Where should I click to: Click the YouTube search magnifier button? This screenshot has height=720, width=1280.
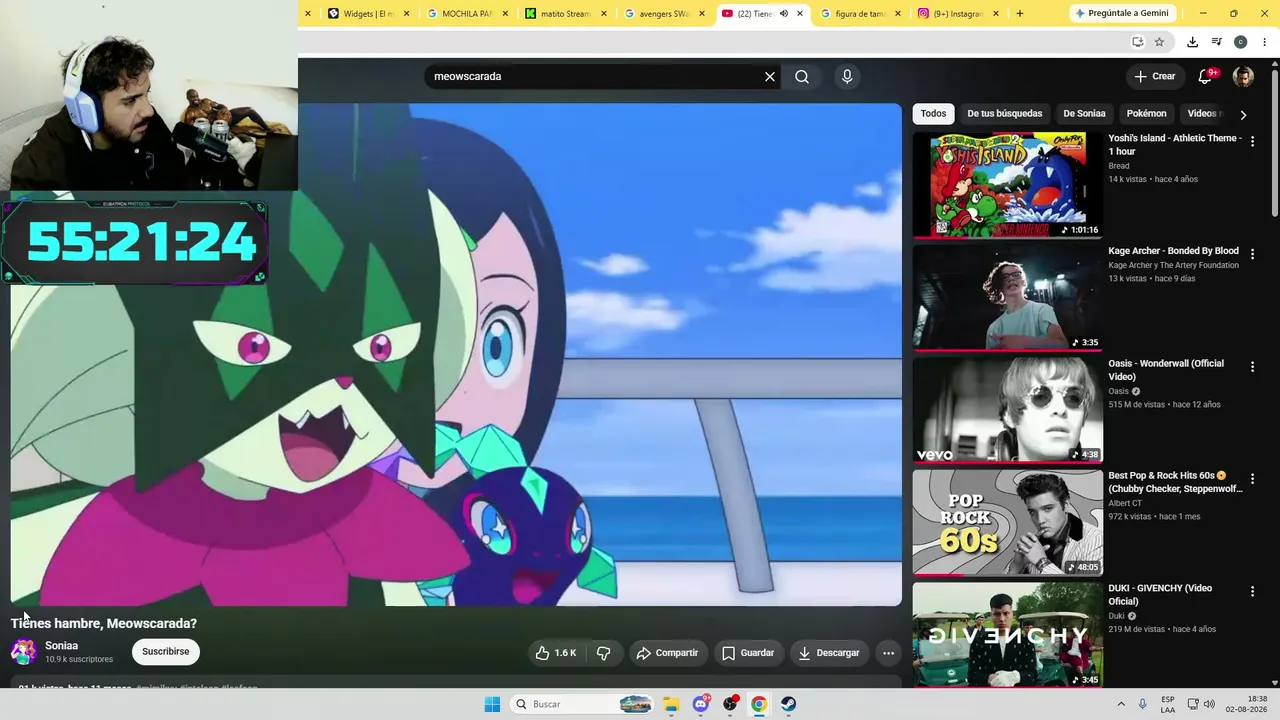pos(802,77)
